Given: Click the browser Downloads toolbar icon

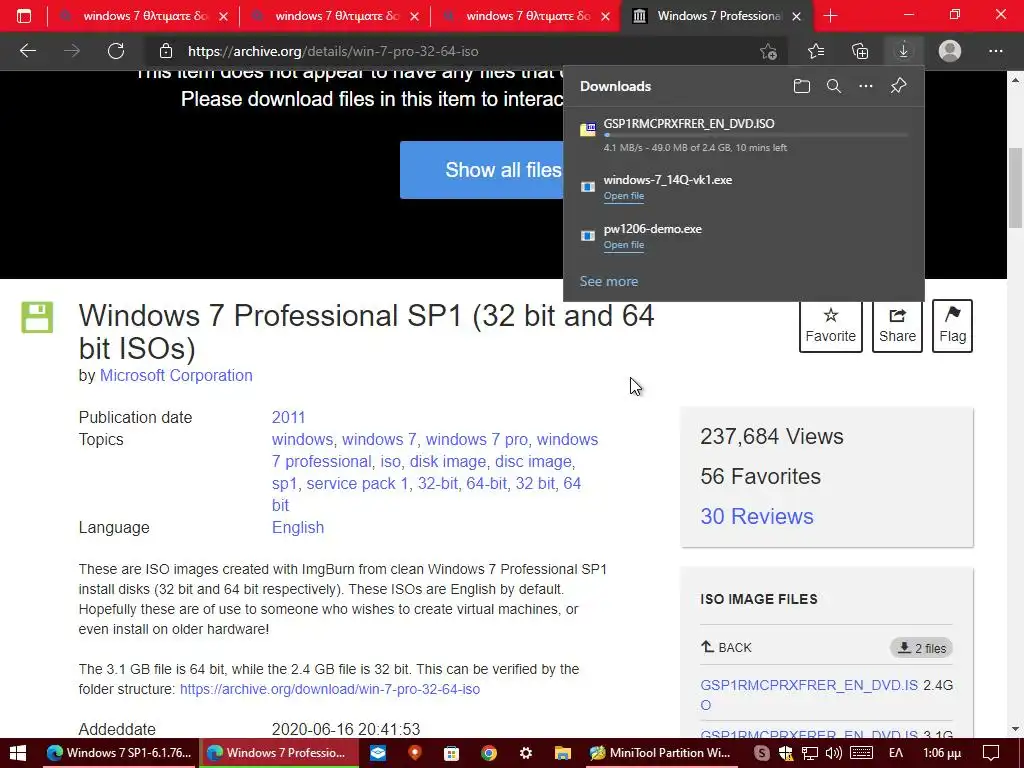Looking at the screenshot, I should coord(903,51).
